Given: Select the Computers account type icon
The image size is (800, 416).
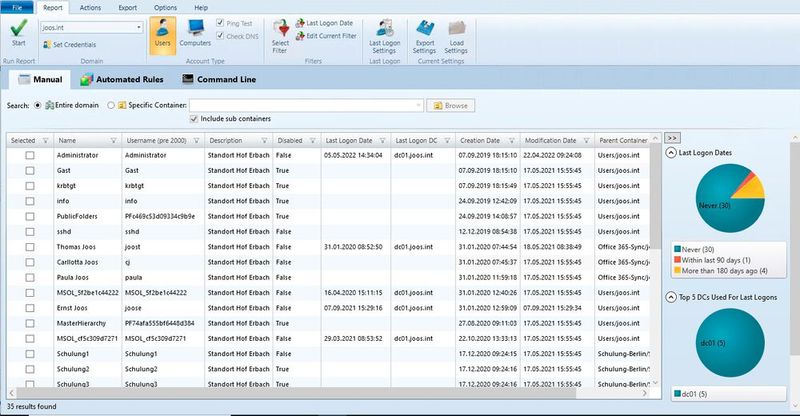Looking at the screenshot, I should pos(194,32).
